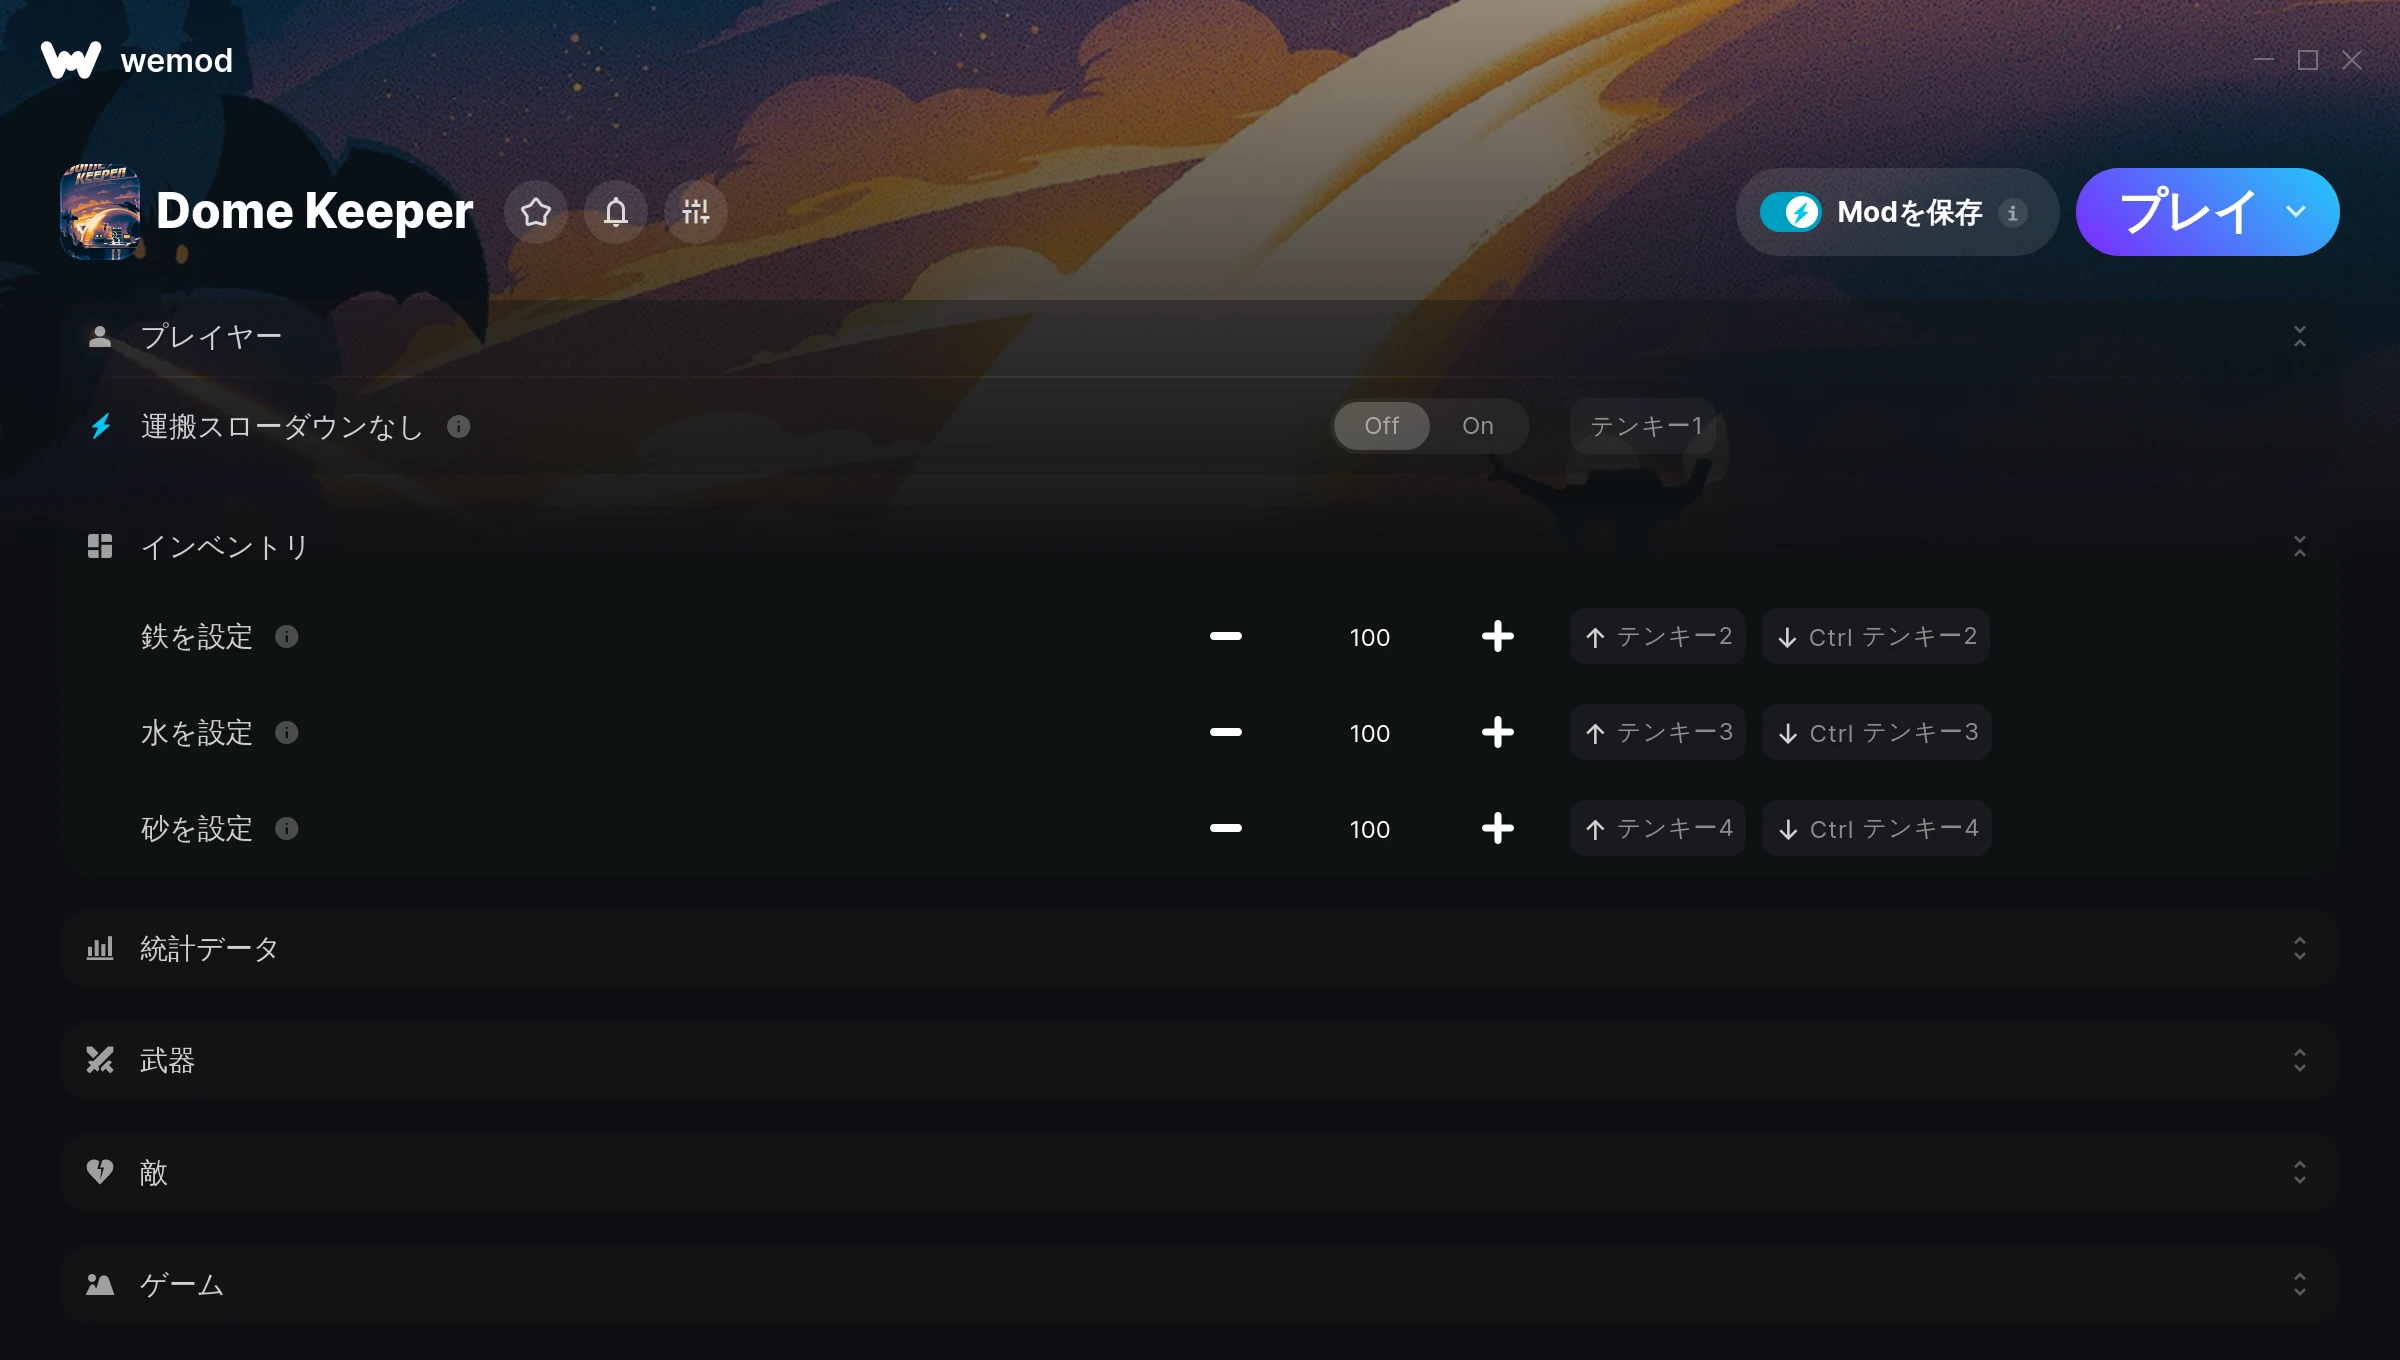Expand the 武器 section
This screenshot has height=1360, width=2400.
(x=1200, y=1061)
